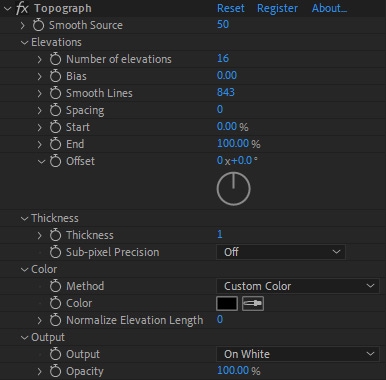Toggle stopwatch for Normalize Elevation Length
386x380 pixels.
(55, 320)
